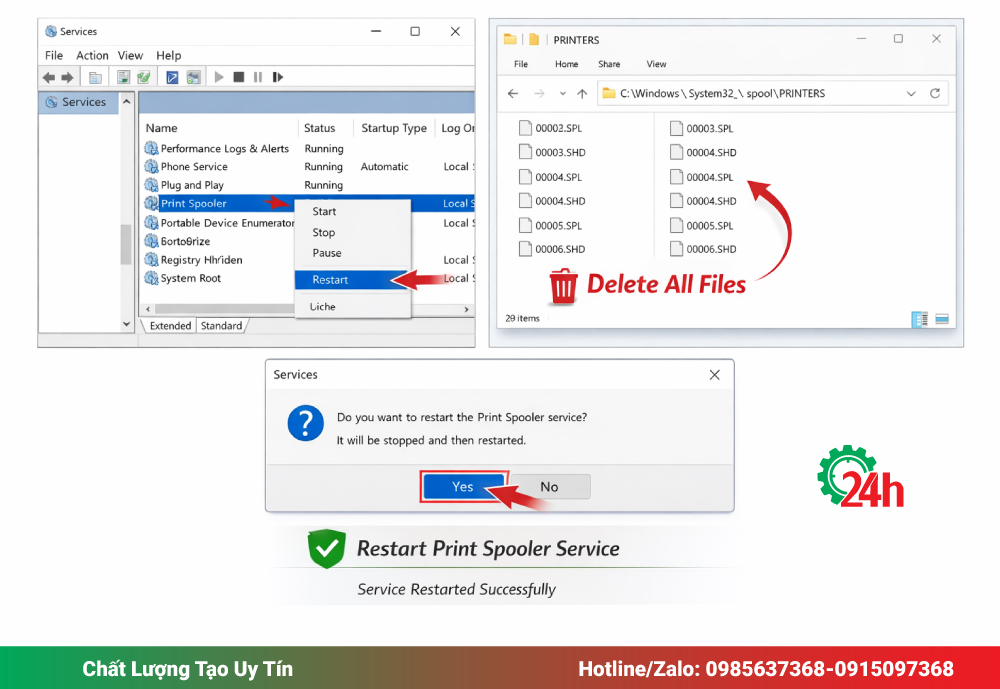Confirm restart with the Yes button
This screenshot has height=689, width=1000.
click(463, 487)
